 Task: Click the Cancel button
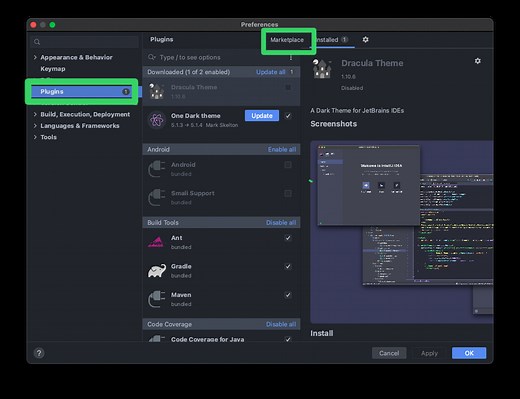(389, 353)
